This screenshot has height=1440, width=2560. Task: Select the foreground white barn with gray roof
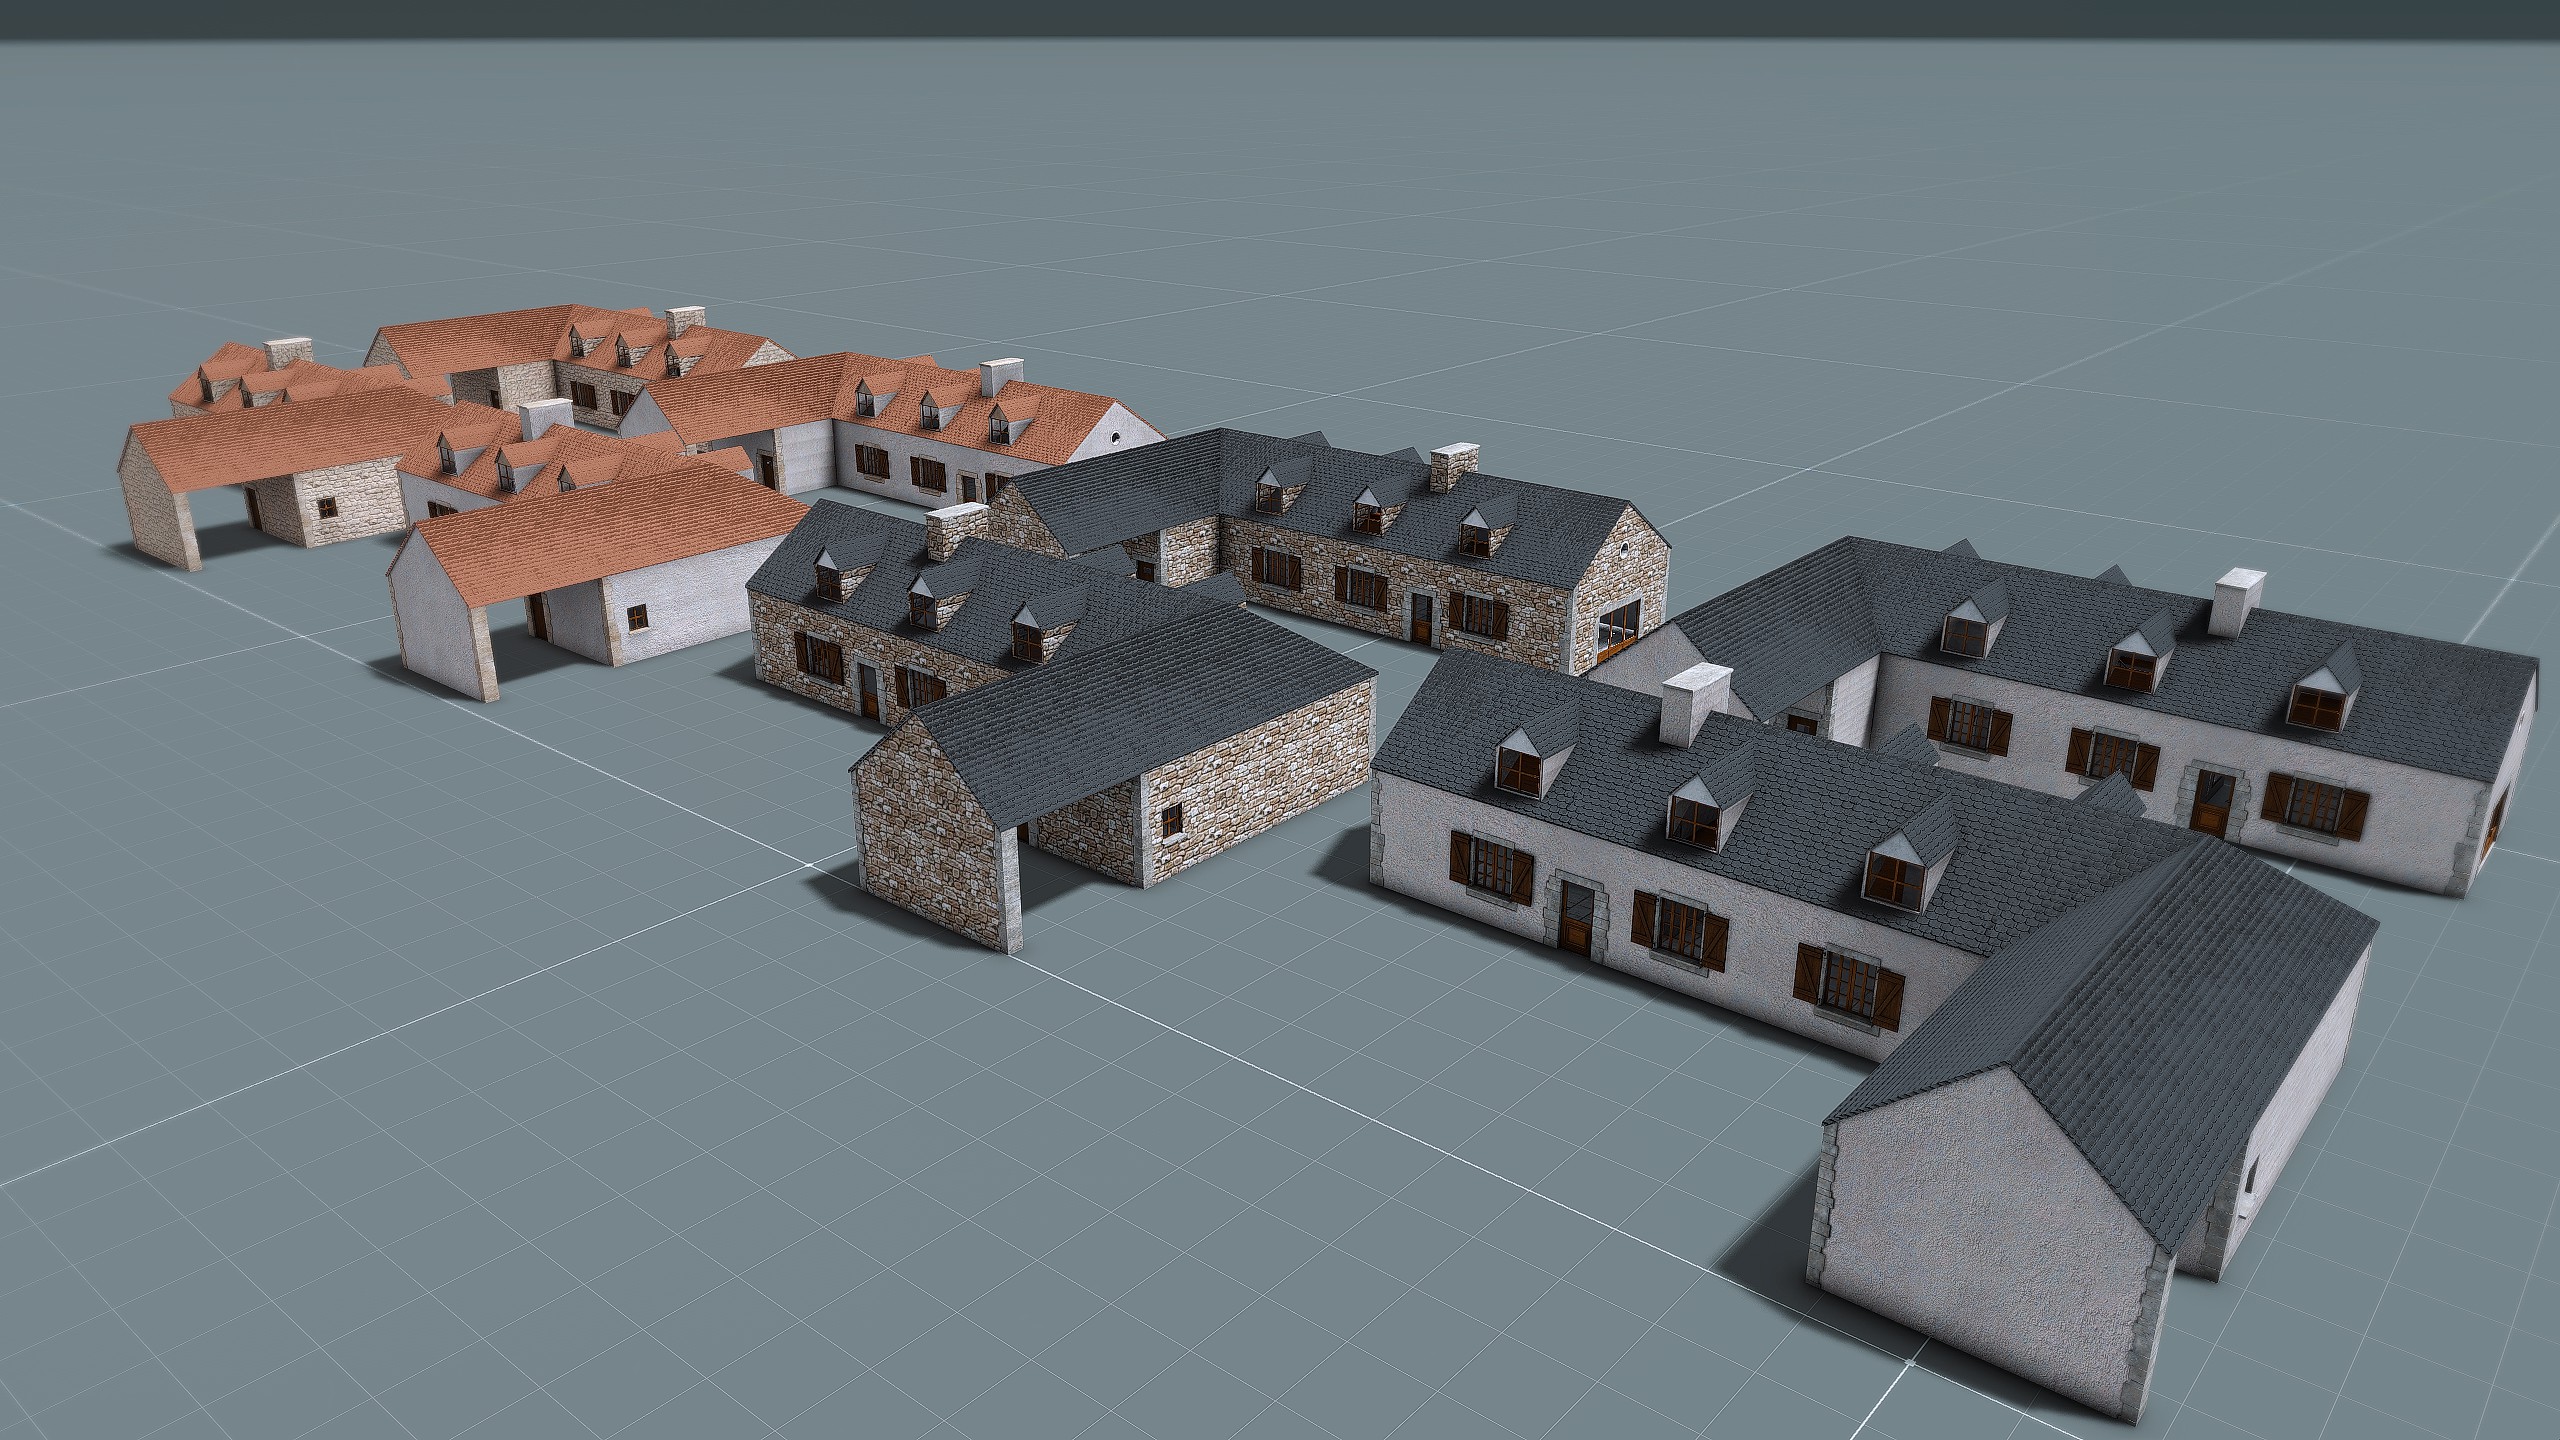pyautogui.click(x=2090, y=1130)
